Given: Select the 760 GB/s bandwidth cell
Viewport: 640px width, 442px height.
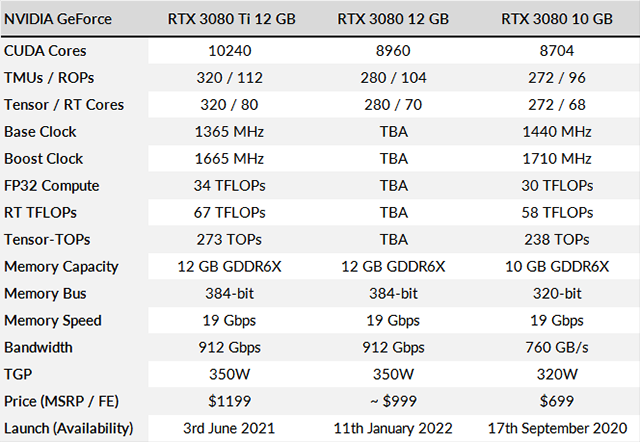Looking at the screenshot, I should click(555, 347).
